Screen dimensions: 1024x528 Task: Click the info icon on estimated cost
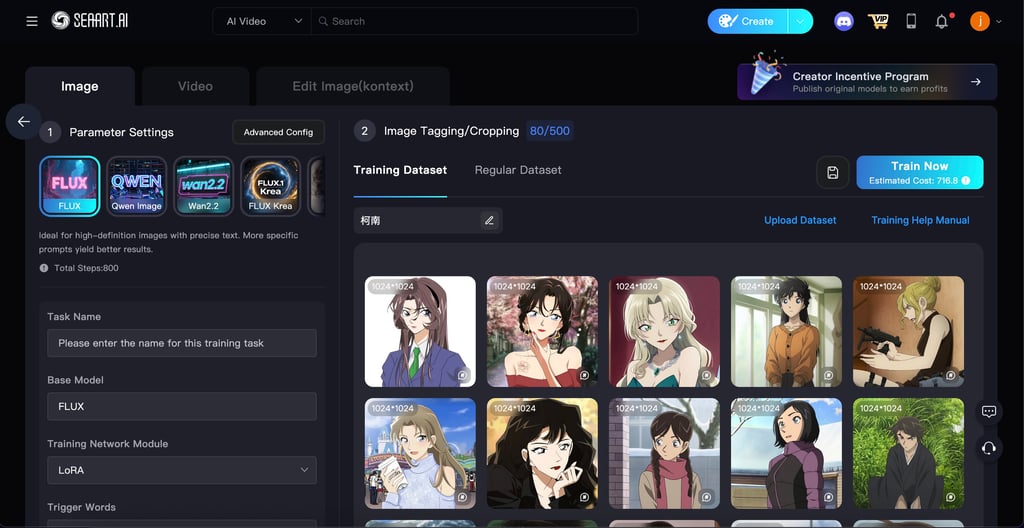pos(965,180)
